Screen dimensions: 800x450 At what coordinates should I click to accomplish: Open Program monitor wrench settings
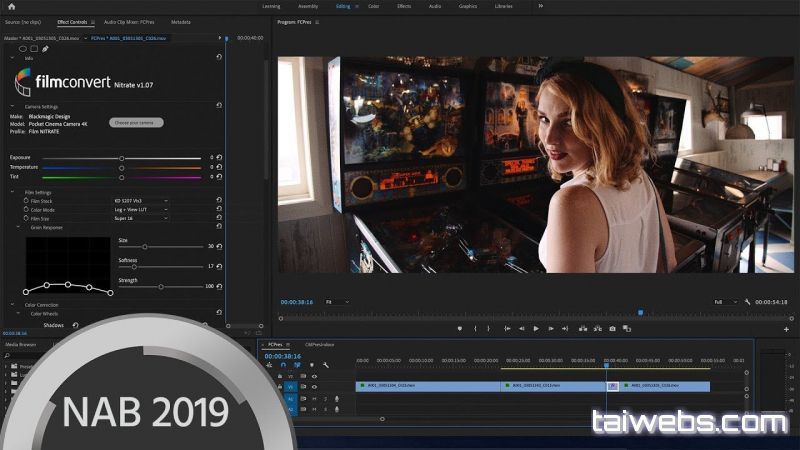click(x=747, y=301)
